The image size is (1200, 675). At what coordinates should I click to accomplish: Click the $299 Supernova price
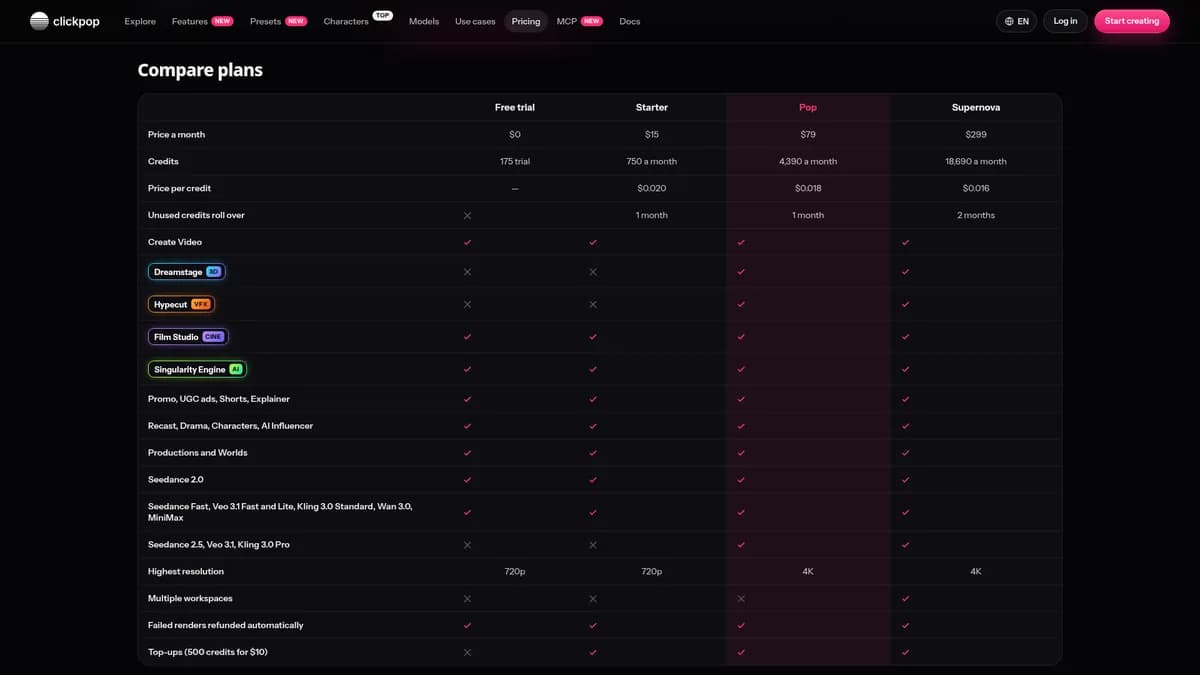[976, 134]
